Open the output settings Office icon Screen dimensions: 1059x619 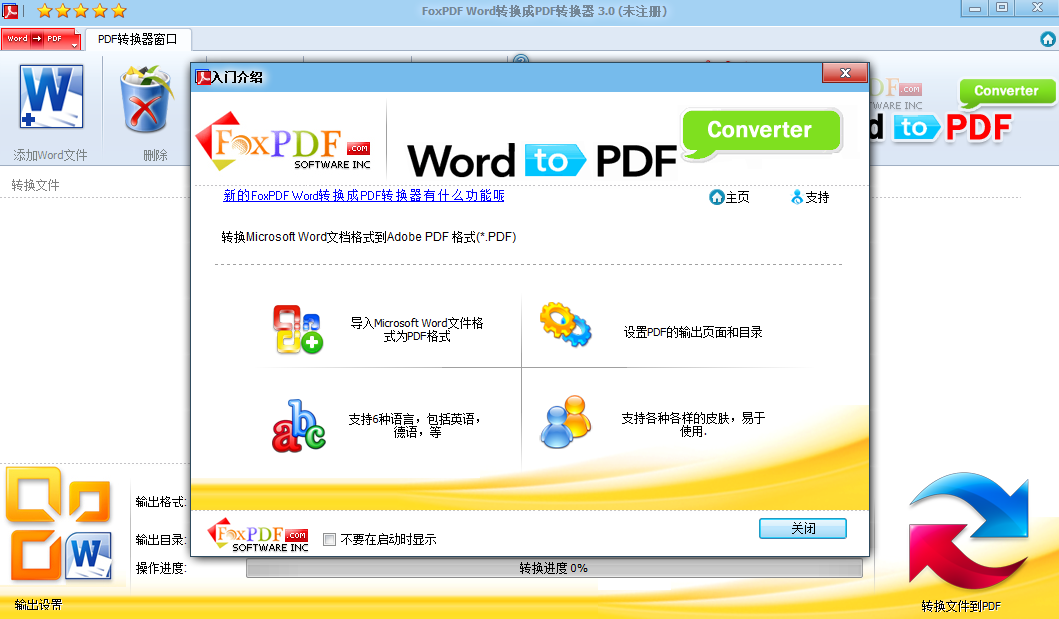point(58,524)
